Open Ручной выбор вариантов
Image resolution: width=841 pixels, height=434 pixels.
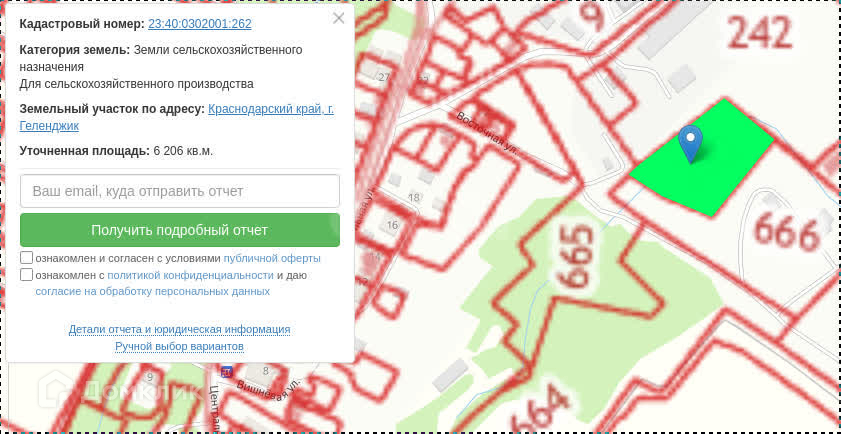(179, 346)
